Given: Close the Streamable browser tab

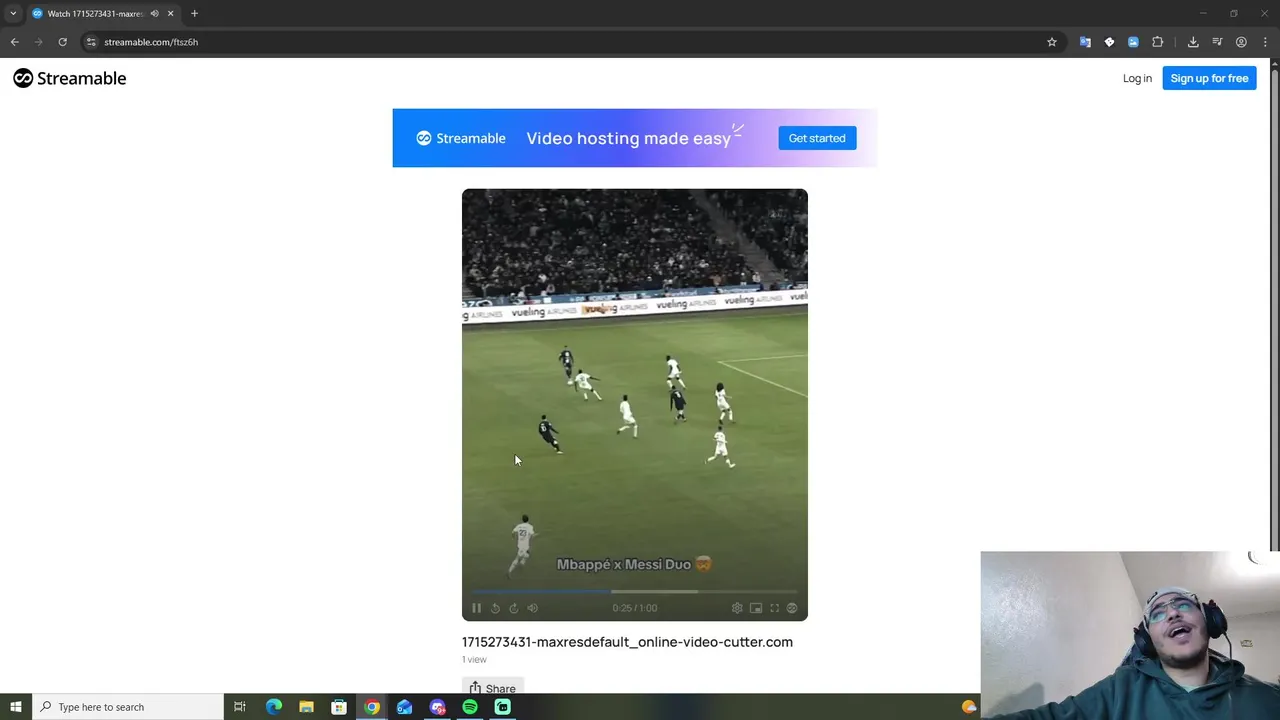Looking at the screenshot, I should click(170, 13).
